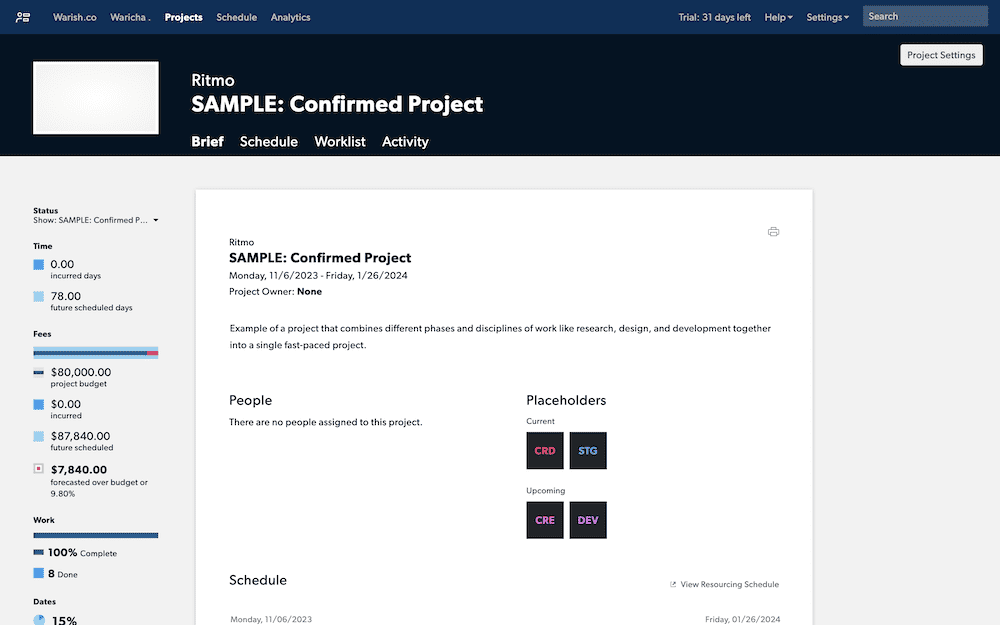Viewport: 1000px width, 625px height.
Task: Open the Help dropdown menu
Action: [778, 17]
